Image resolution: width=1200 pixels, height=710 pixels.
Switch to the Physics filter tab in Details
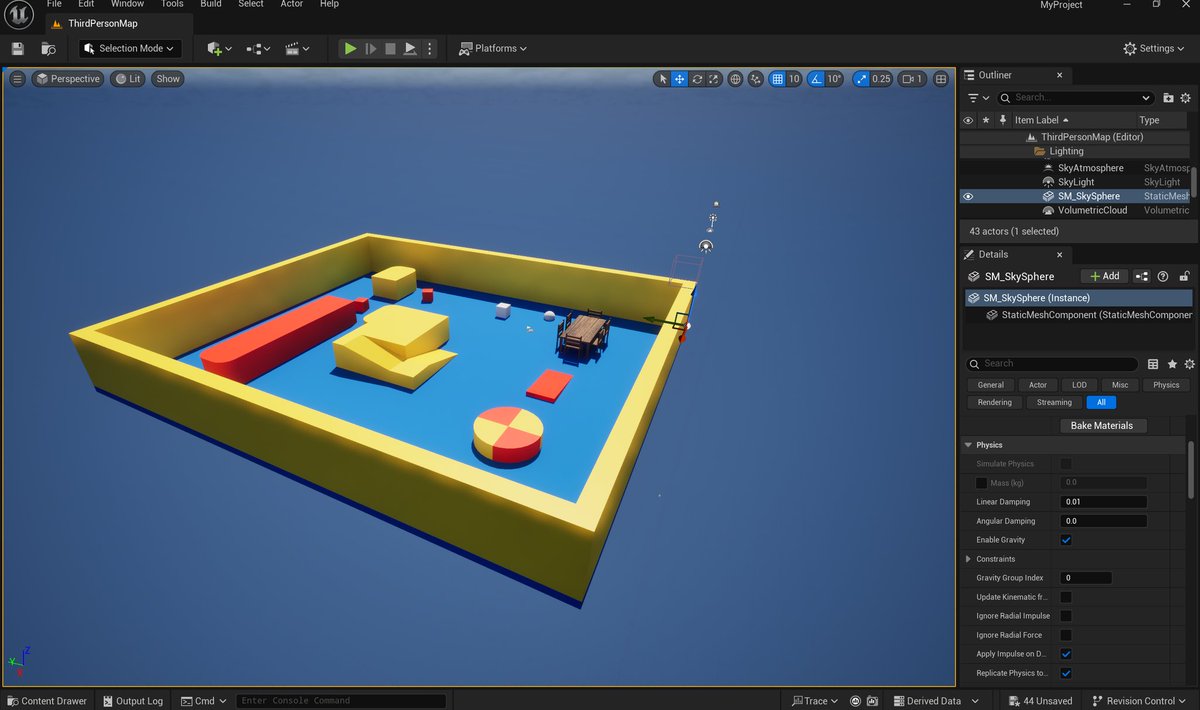1166,384
